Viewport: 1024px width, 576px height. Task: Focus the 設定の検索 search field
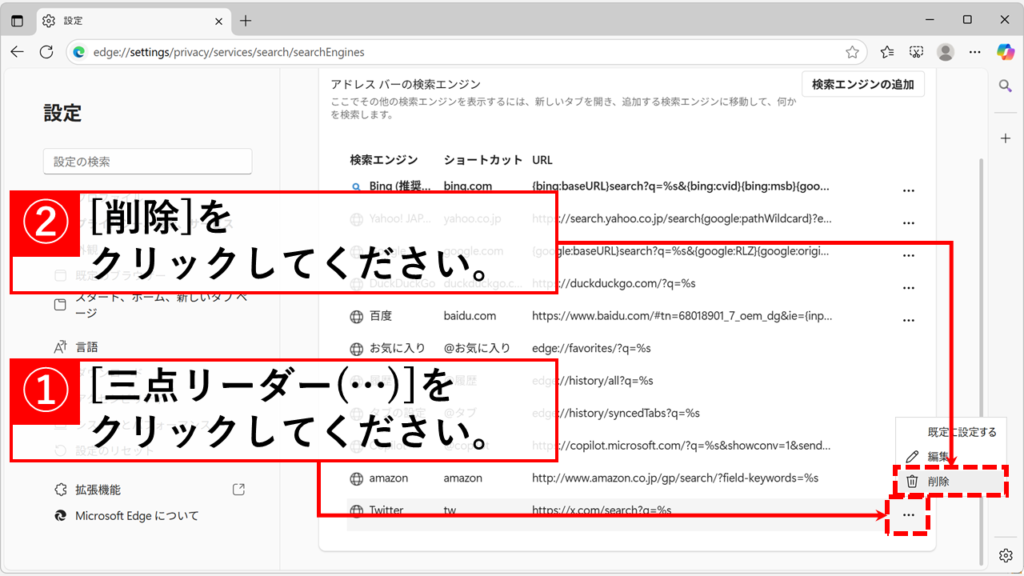(148, 161)
